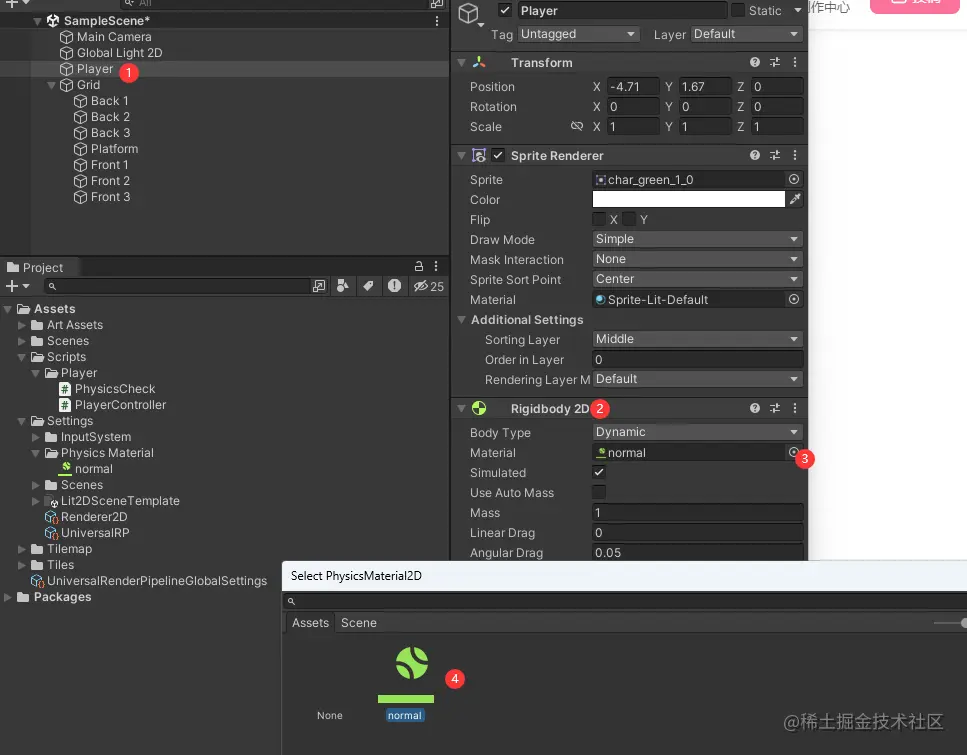Click the picker search field
Screen dimensions: 967x755
point(625,601)
